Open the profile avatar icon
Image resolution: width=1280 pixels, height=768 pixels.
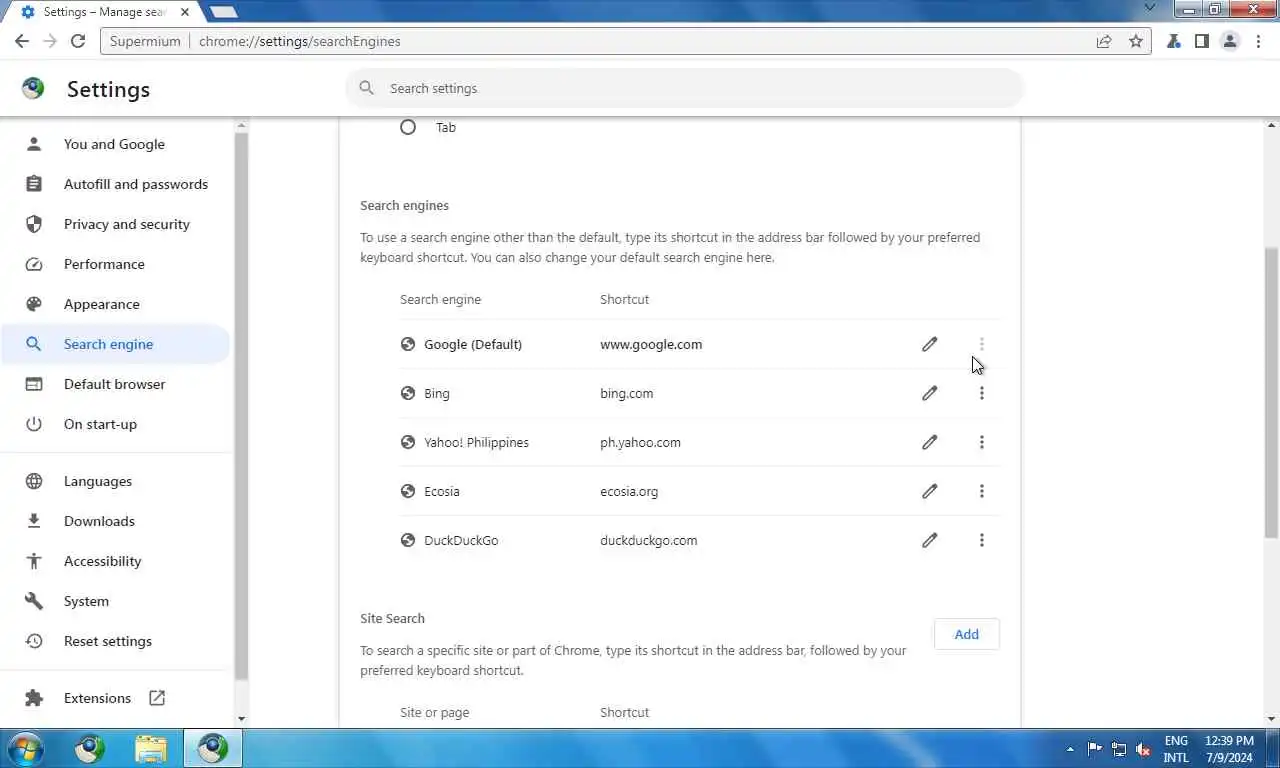(1230, 41)
